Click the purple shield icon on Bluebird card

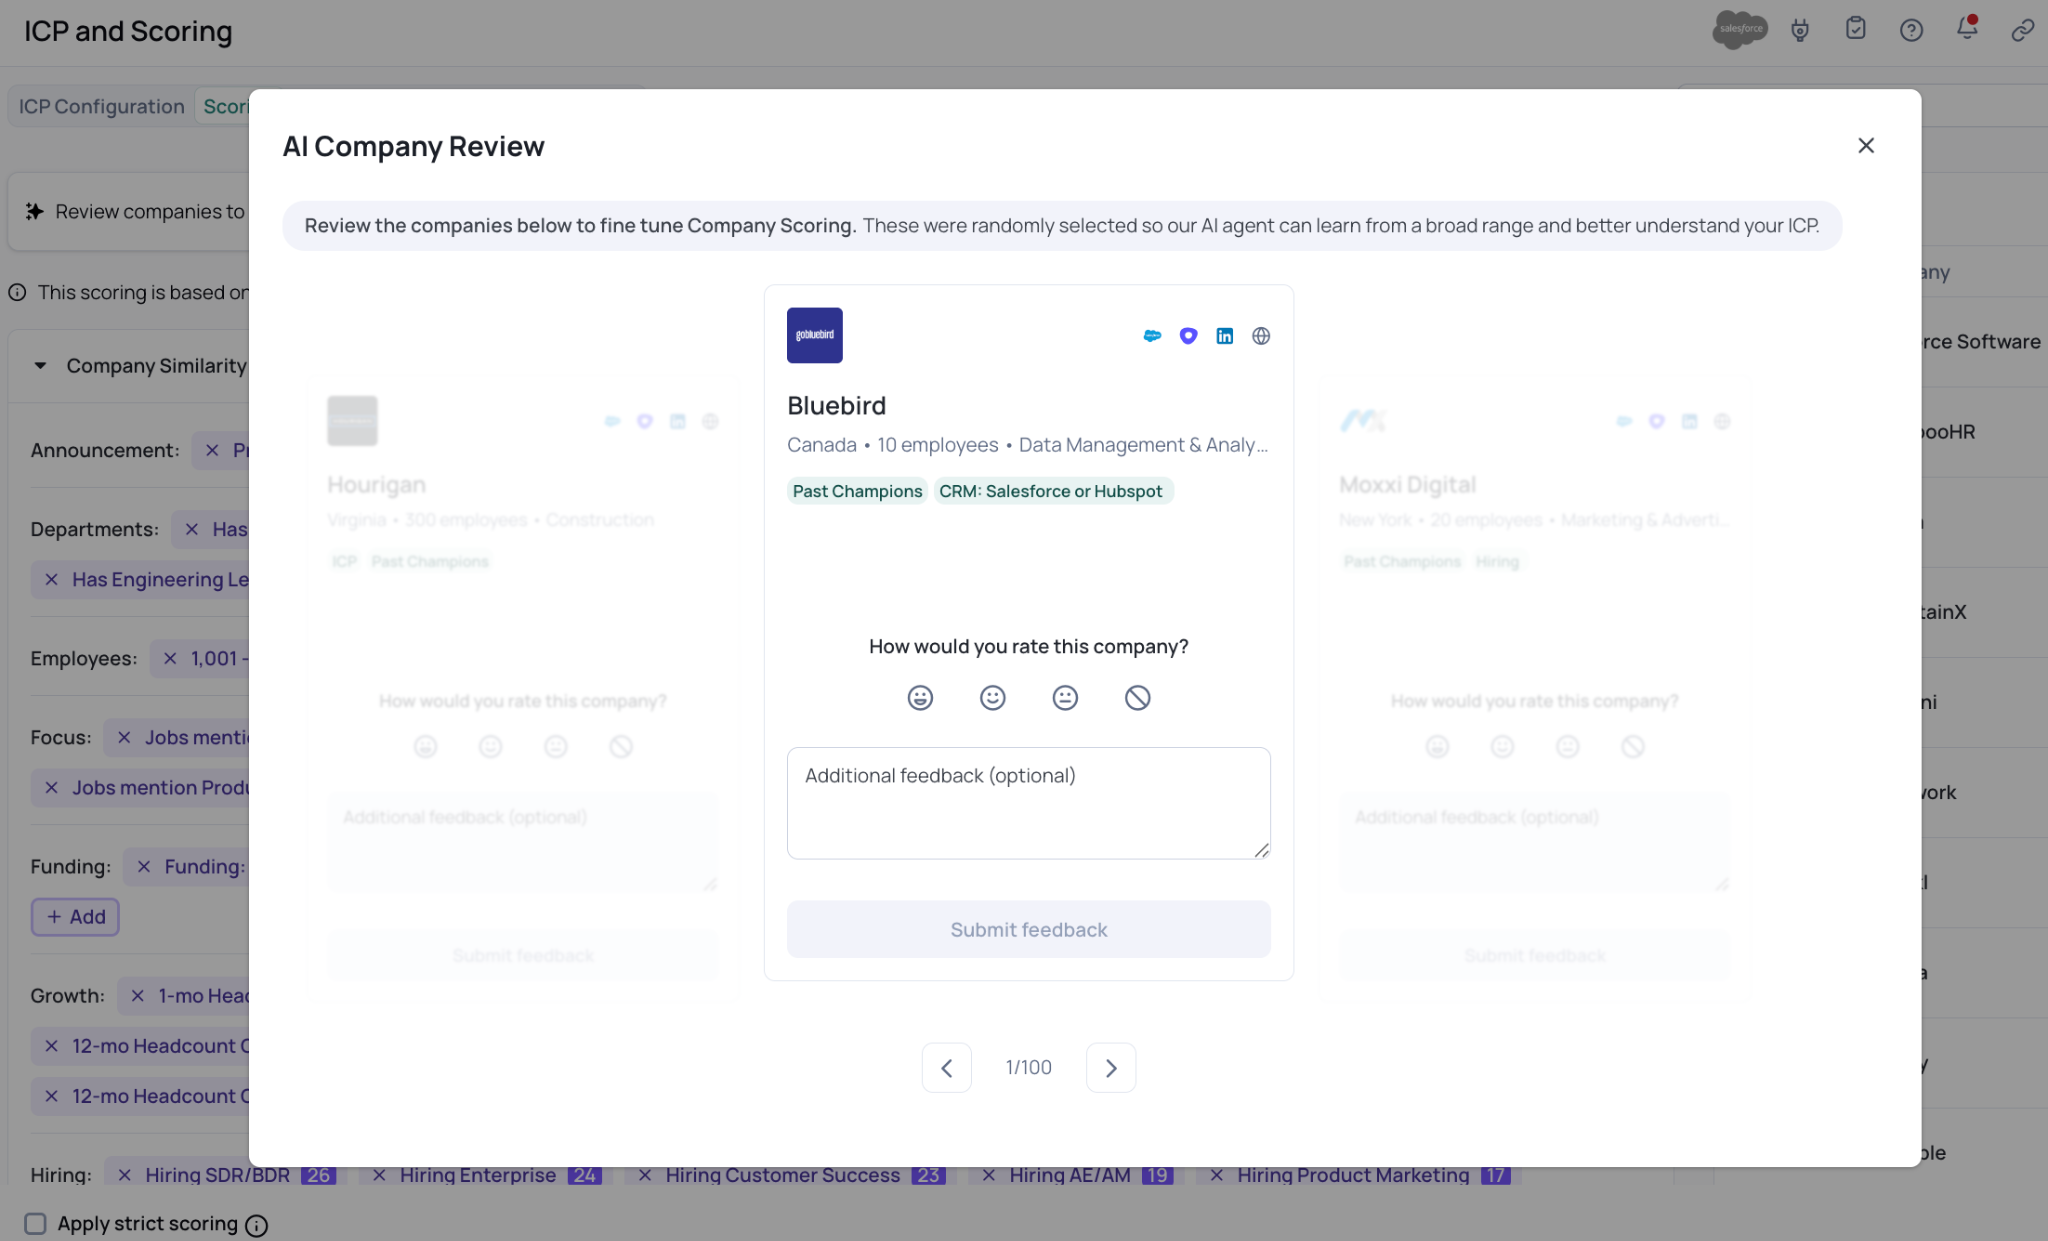point(1188,336)
